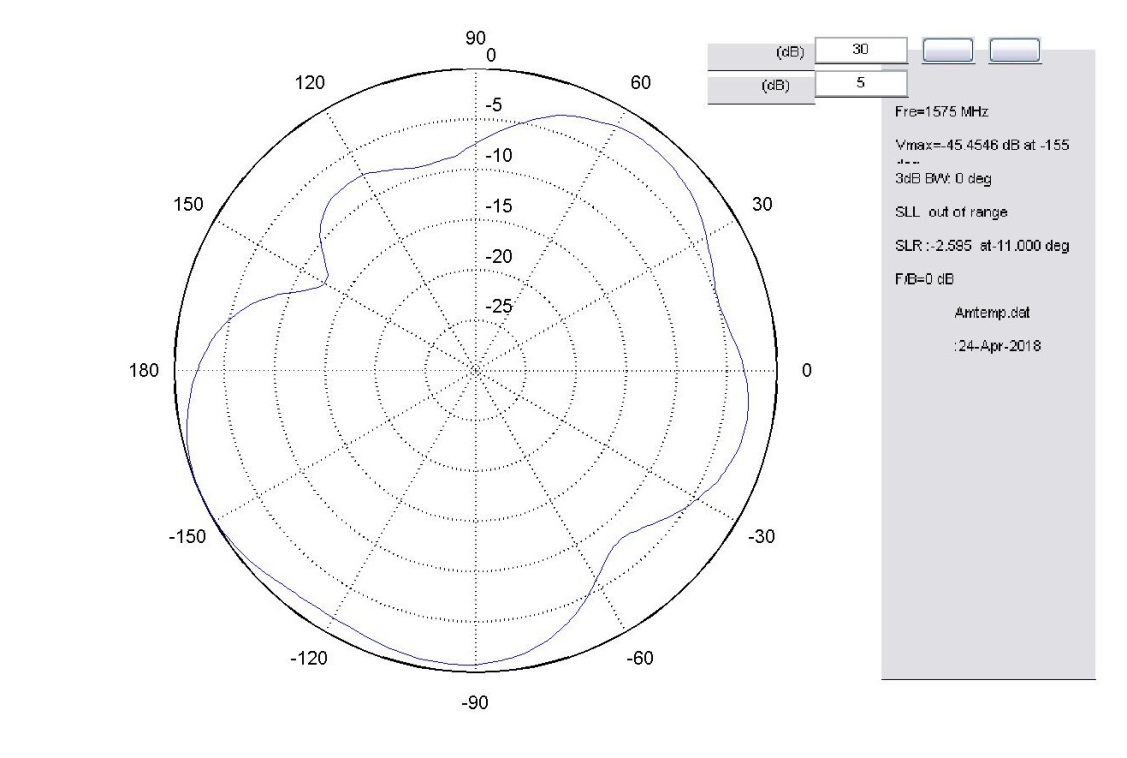Click the -90 degree label below the plot
The image size is (1127, 758).
(474, 704)
